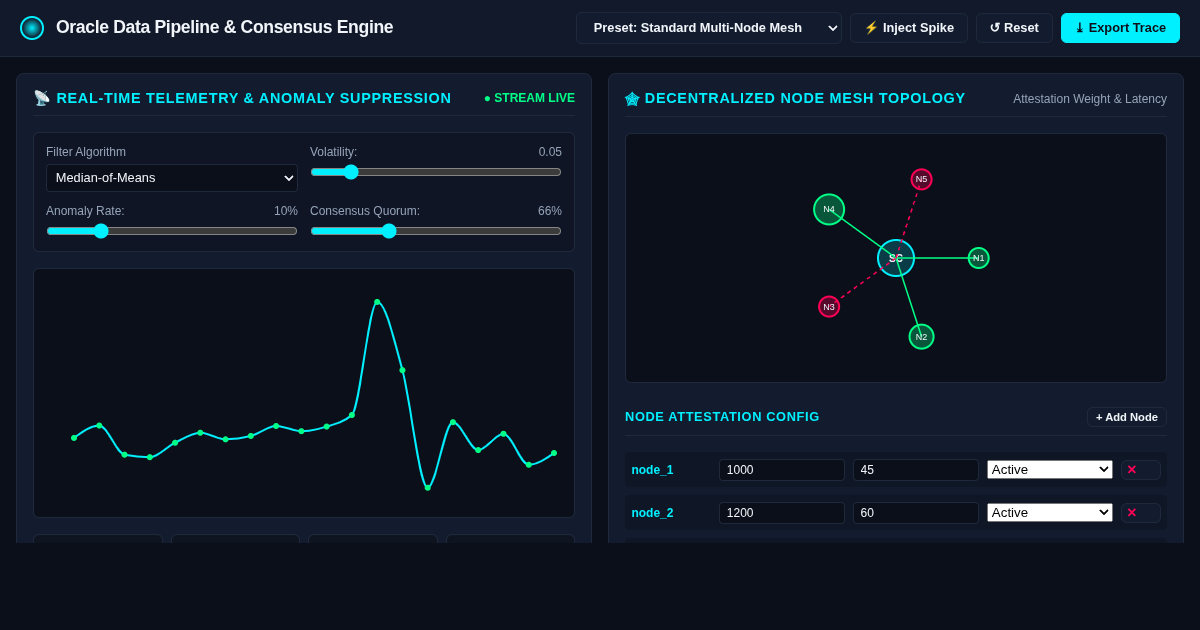Viewport: 1200px width, 630px height.
Task: Click node_2 latency field showing 60
Action: click(x=916, y=513)
